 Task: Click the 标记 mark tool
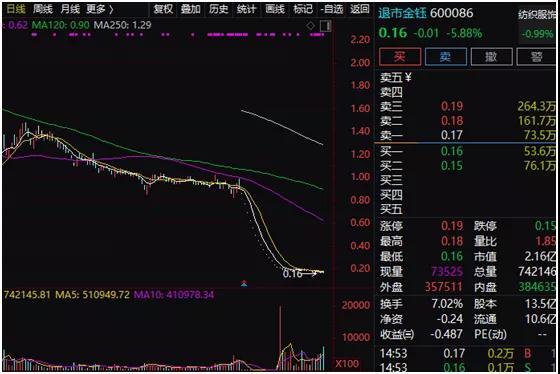pyautogui.click(x=303, y=9)
